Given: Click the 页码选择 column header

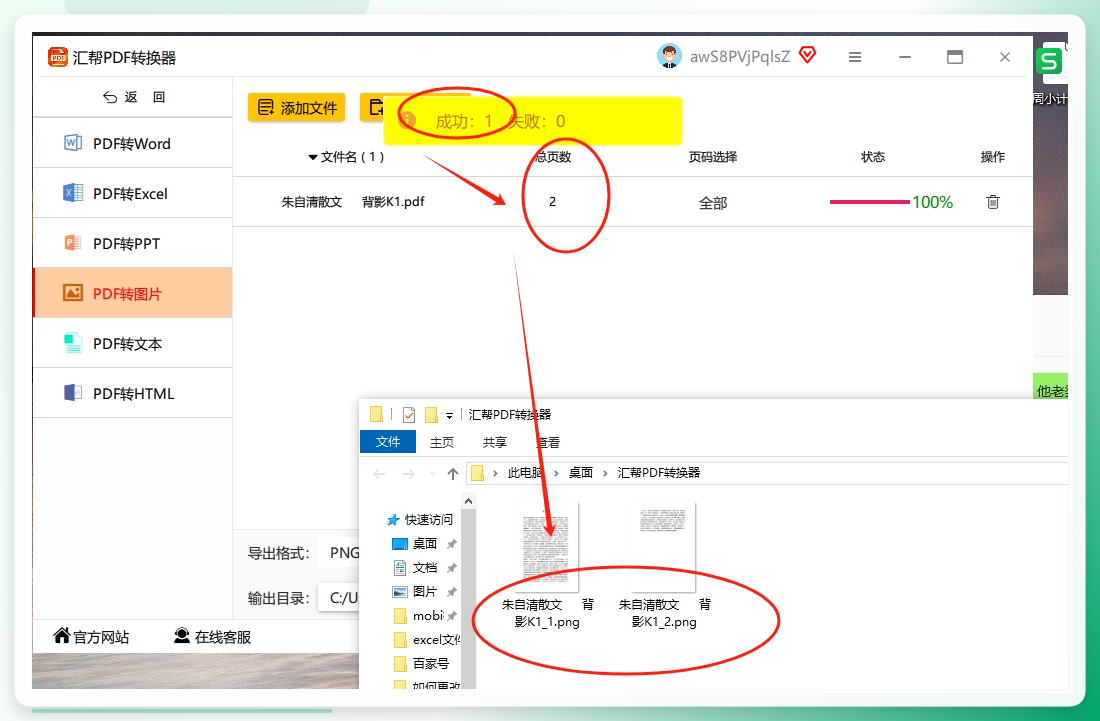Looking at the screenshot, I should point(713,157).
